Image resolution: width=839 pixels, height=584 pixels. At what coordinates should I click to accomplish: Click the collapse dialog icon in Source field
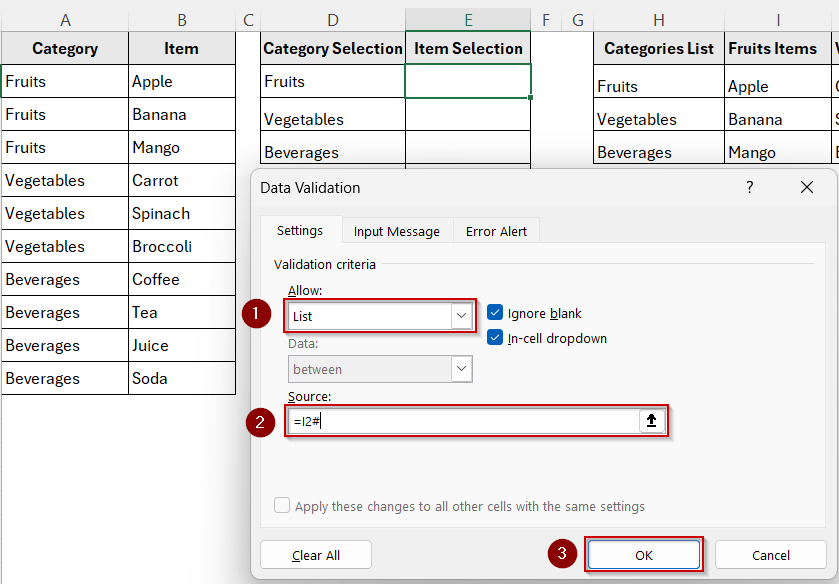coord(651,421)
